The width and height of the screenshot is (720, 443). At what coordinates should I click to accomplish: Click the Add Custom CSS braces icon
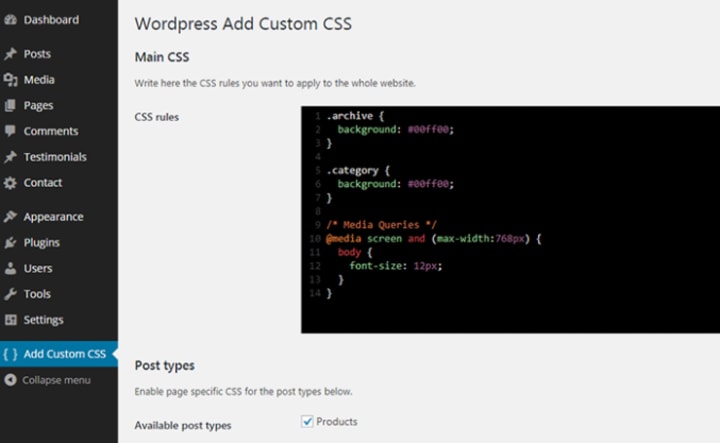click(11, 354)
